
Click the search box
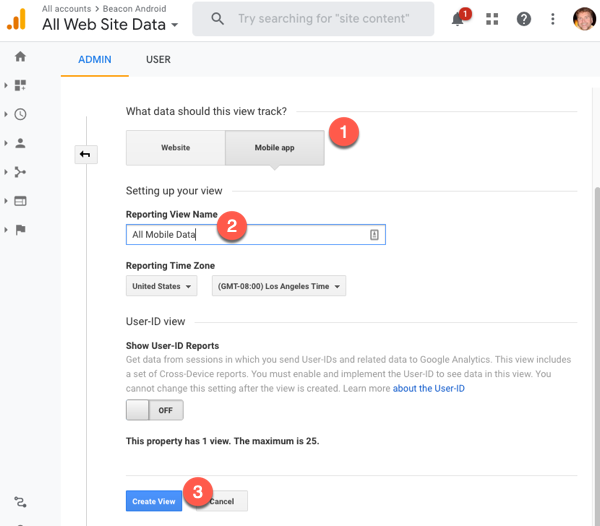(313, 19)
